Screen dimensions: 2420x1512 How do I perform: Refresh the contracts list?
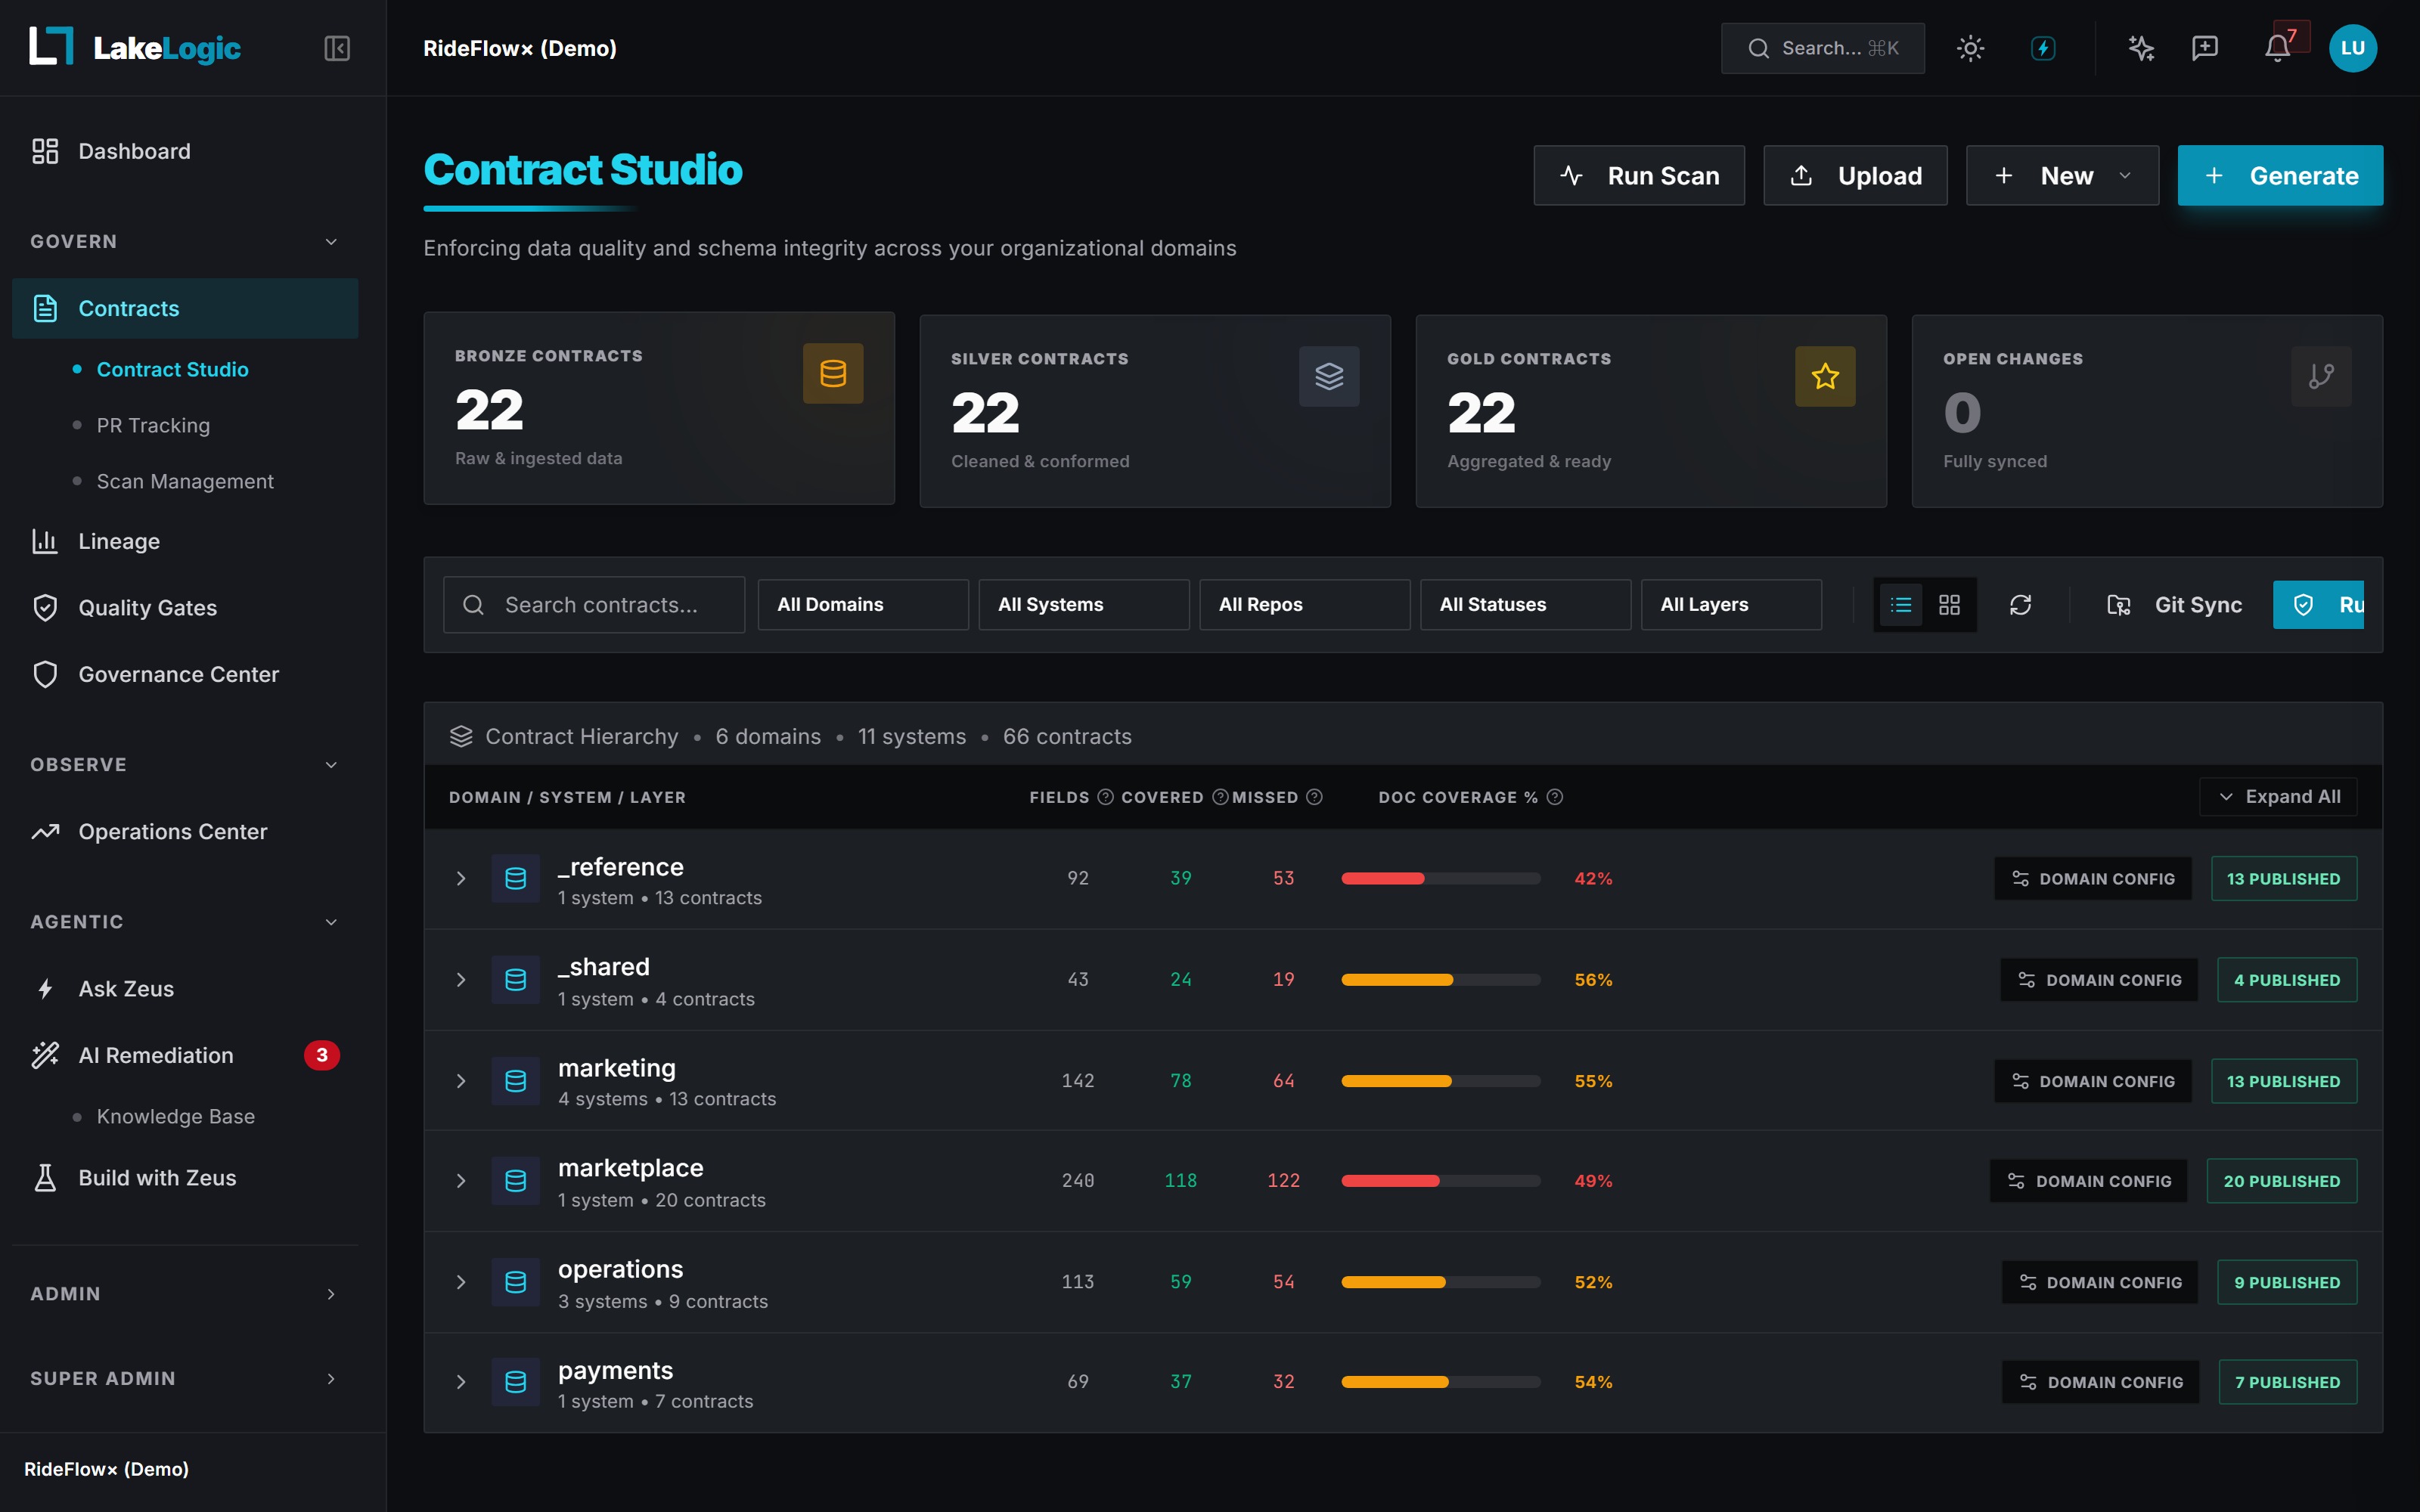(x=2020, y=604)
